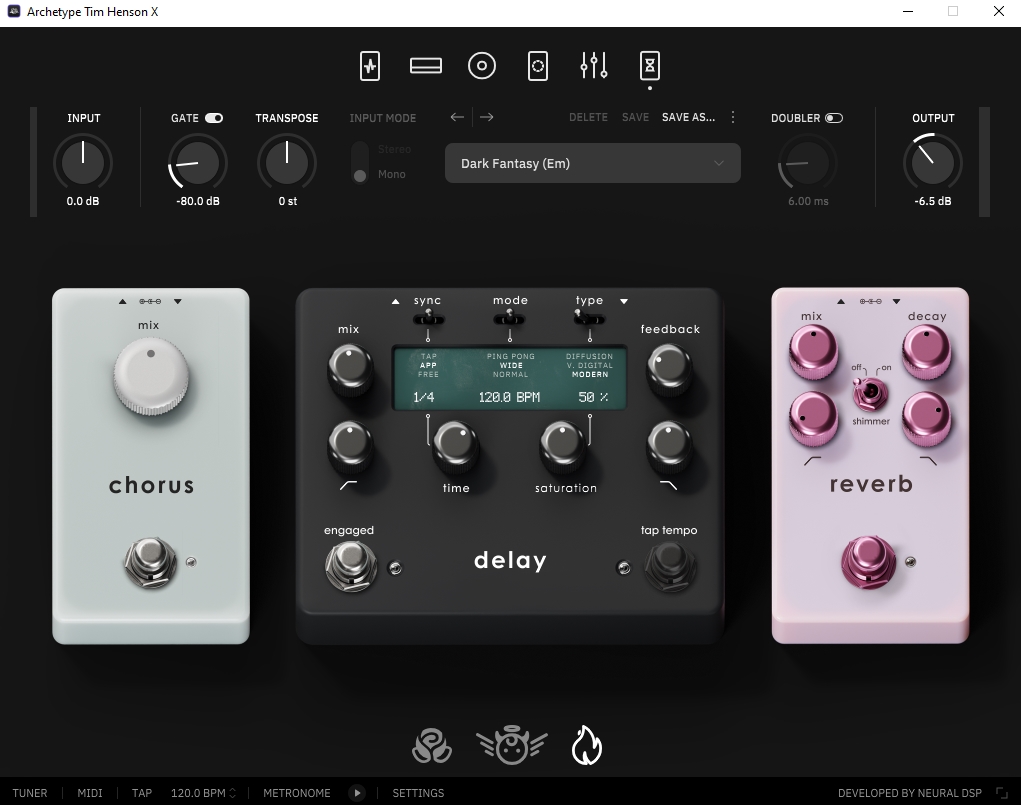Image resolution: width=1021 pixels, height=805 pixels.
Task: Click the window resize corner icon
Action: tap(1001, 793)
